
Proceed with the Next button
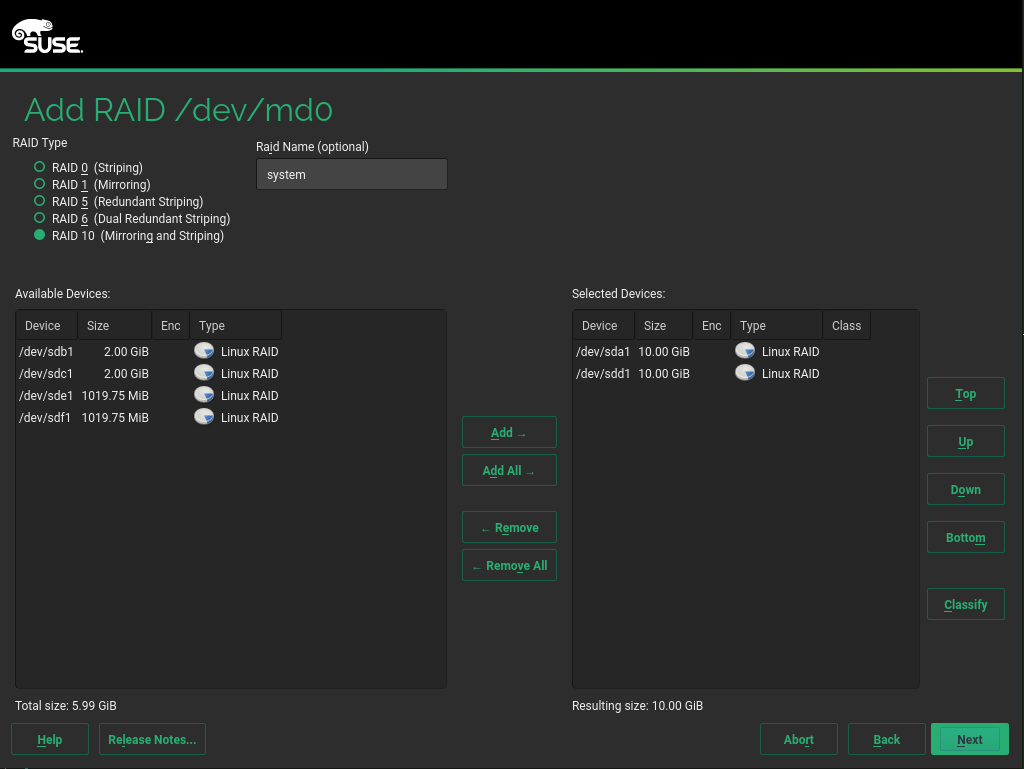[969, 740]
